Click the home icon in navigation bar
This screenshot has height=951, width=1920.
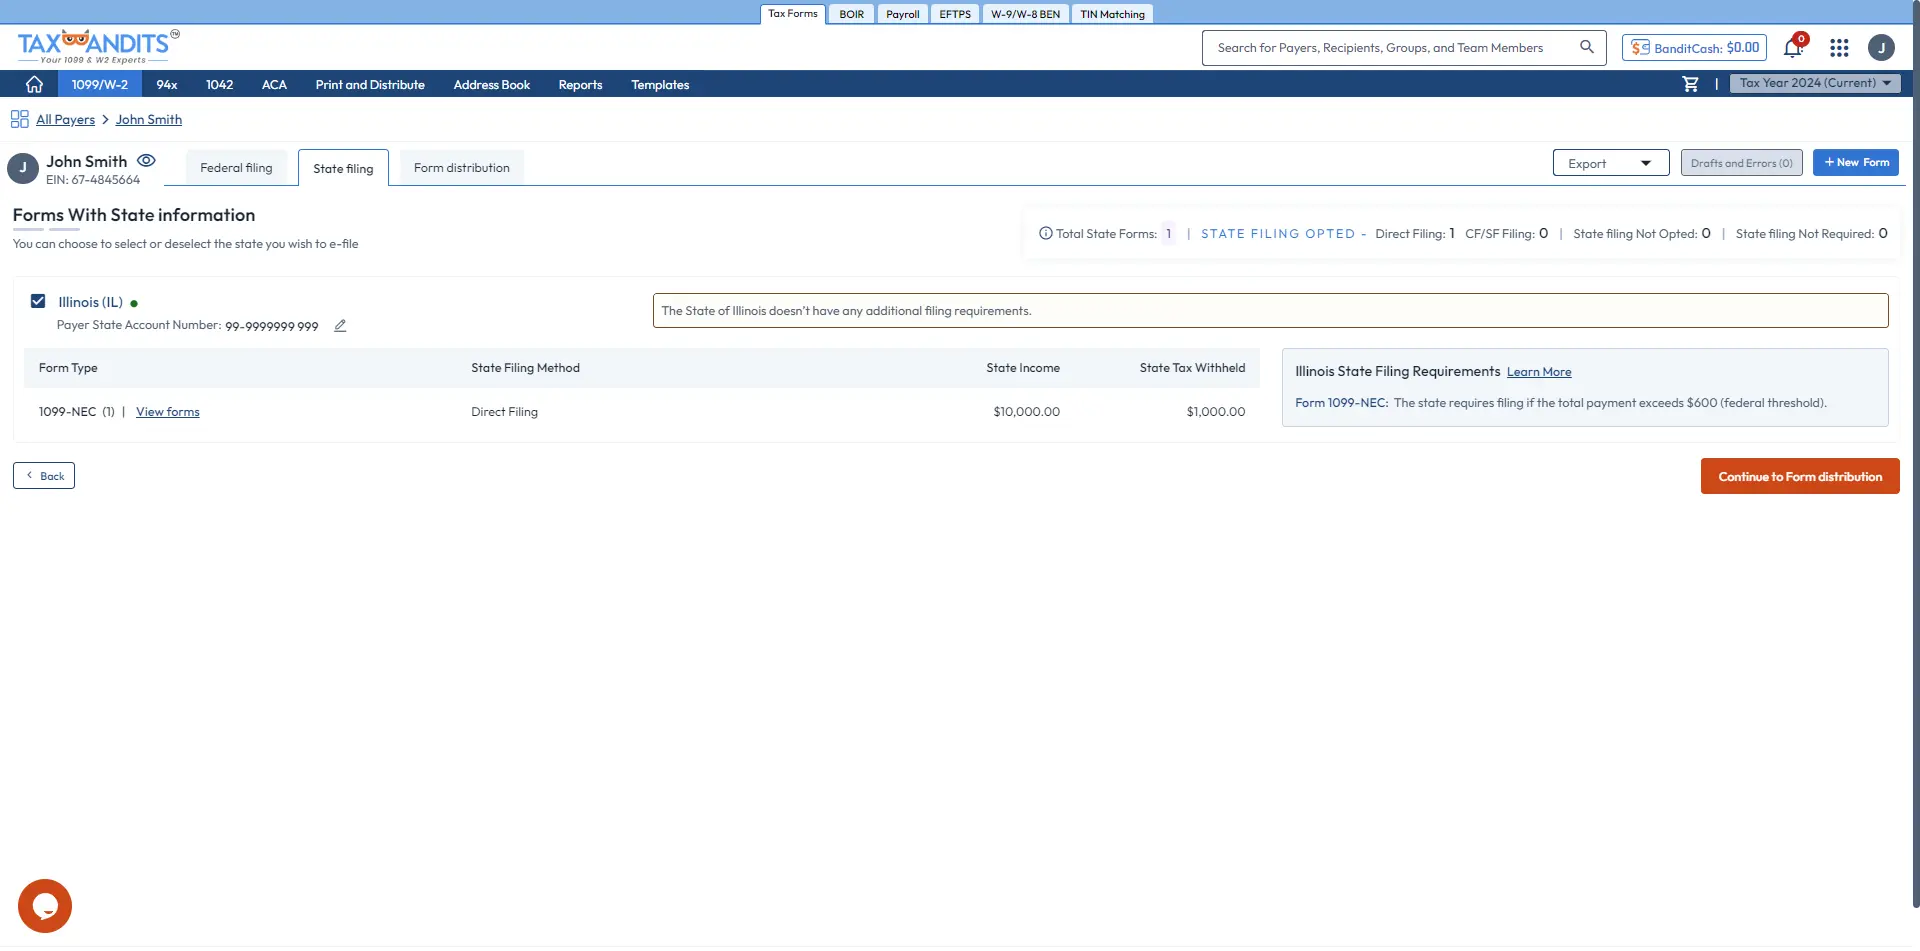click(x=34, y=84)
